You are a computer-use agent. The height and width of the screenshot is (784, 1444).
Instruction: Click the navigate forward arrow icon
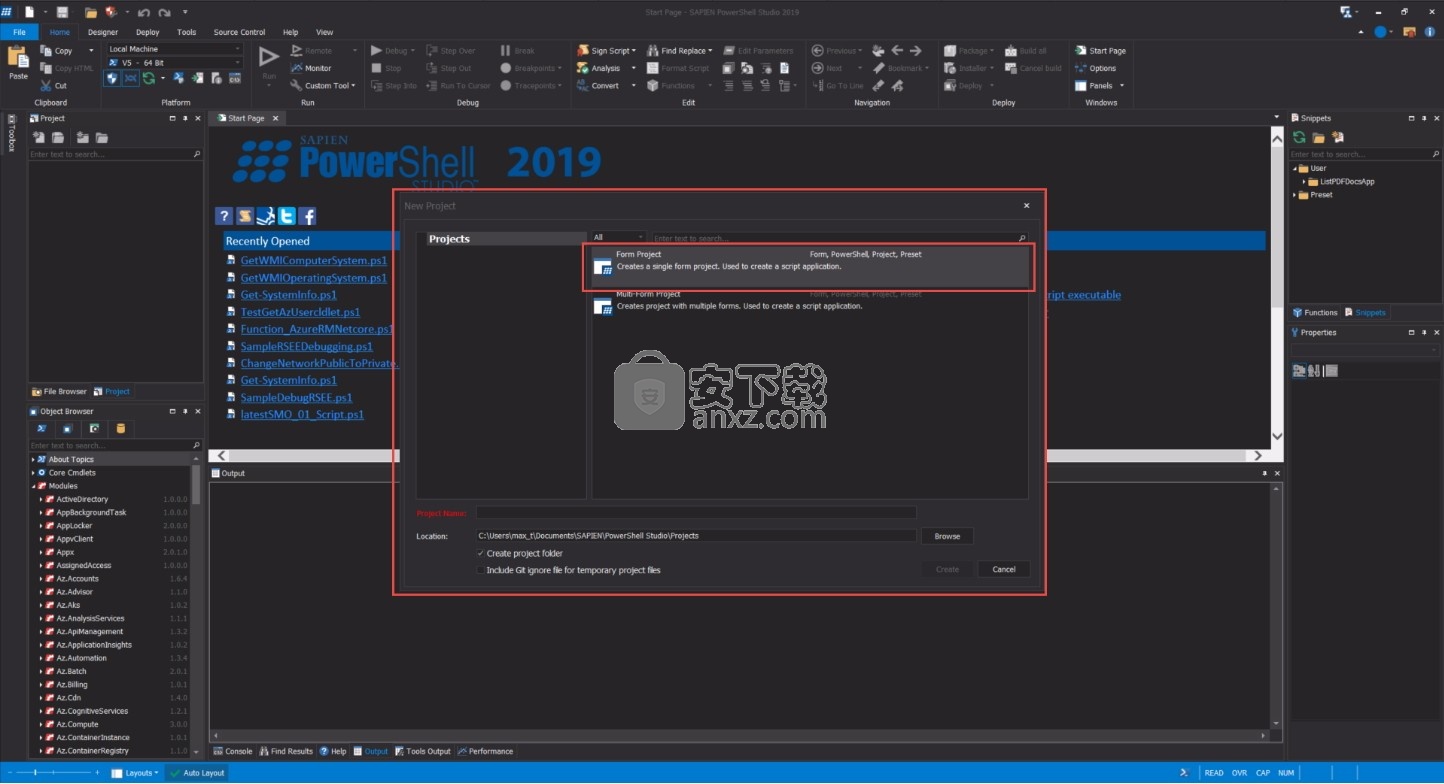pos(915,50)
